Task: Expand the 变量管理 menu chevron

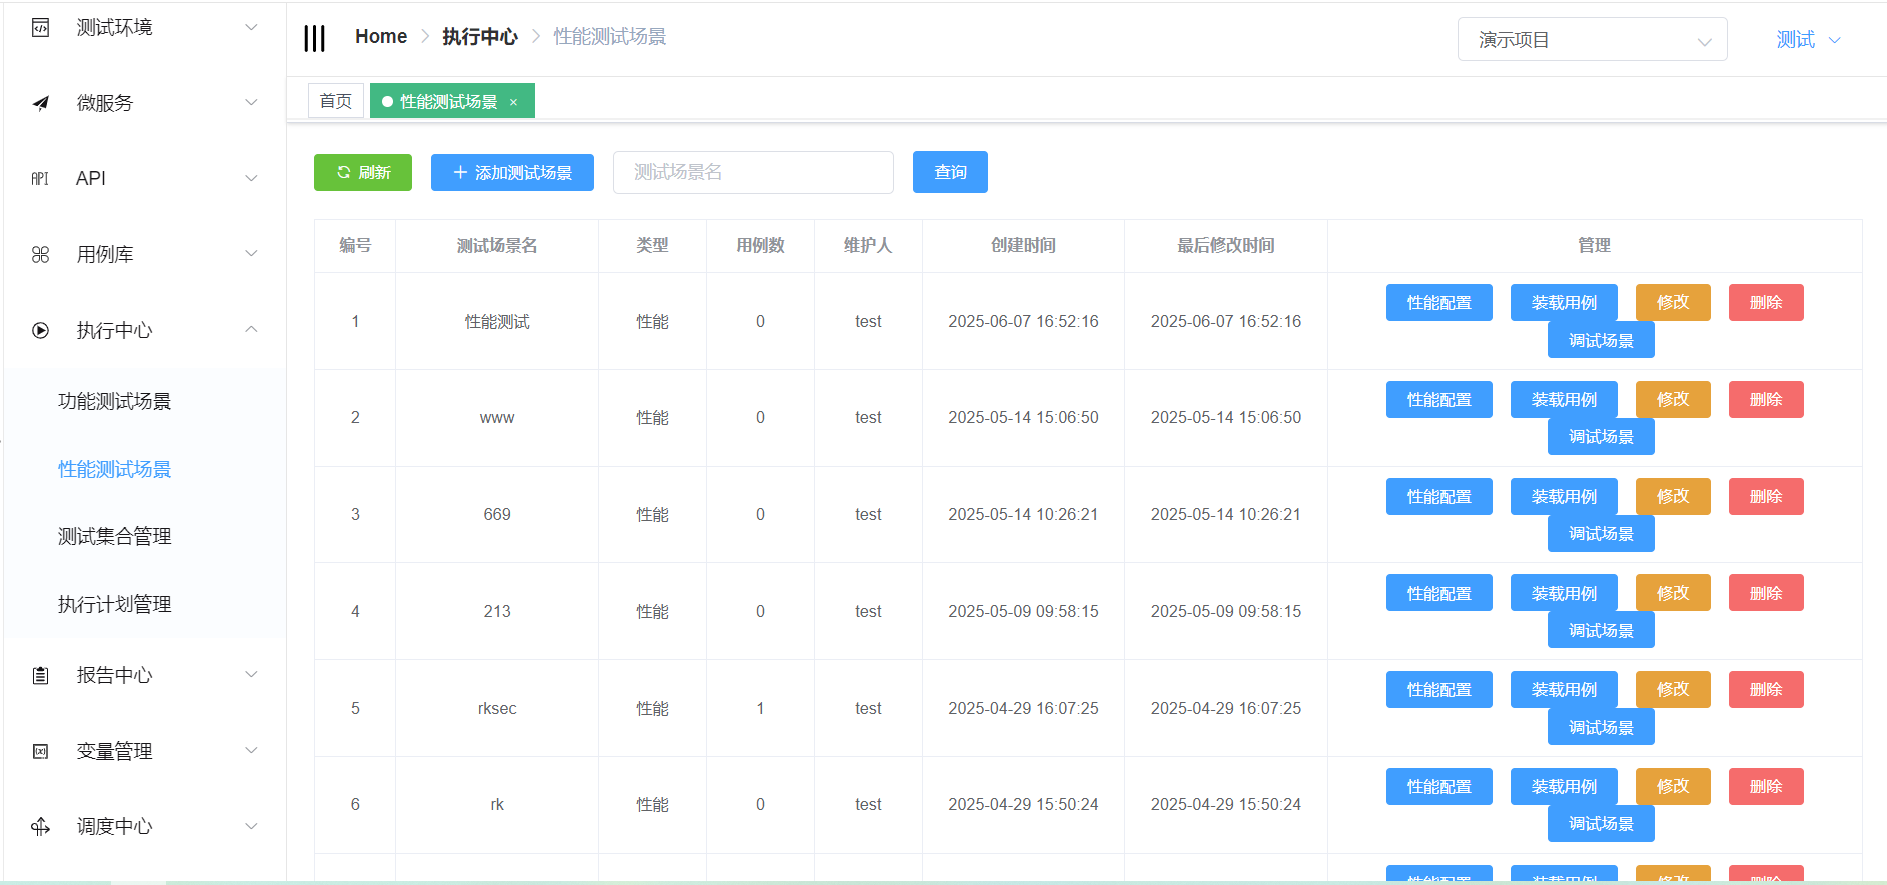Action: coord(251,751)
